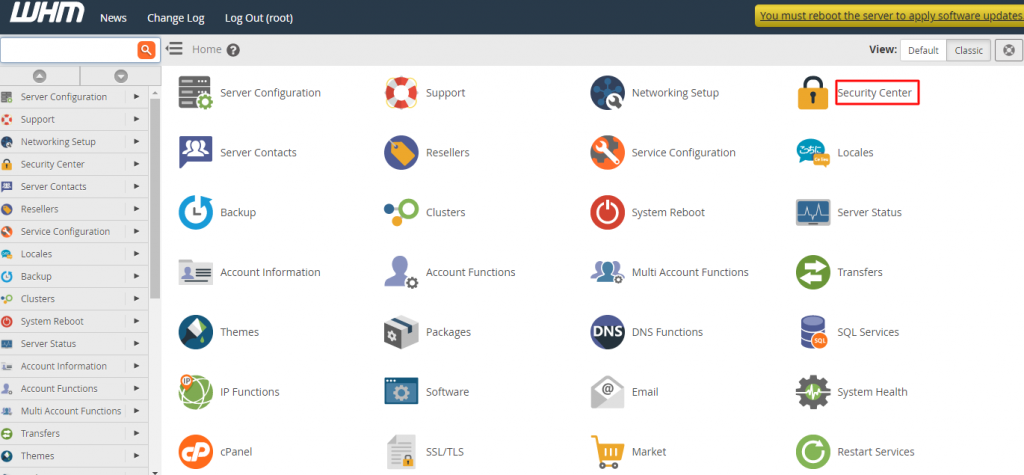Click the Backup clock icon
The width and height of the screenshot is (1024, 475).
coord(195,212)
